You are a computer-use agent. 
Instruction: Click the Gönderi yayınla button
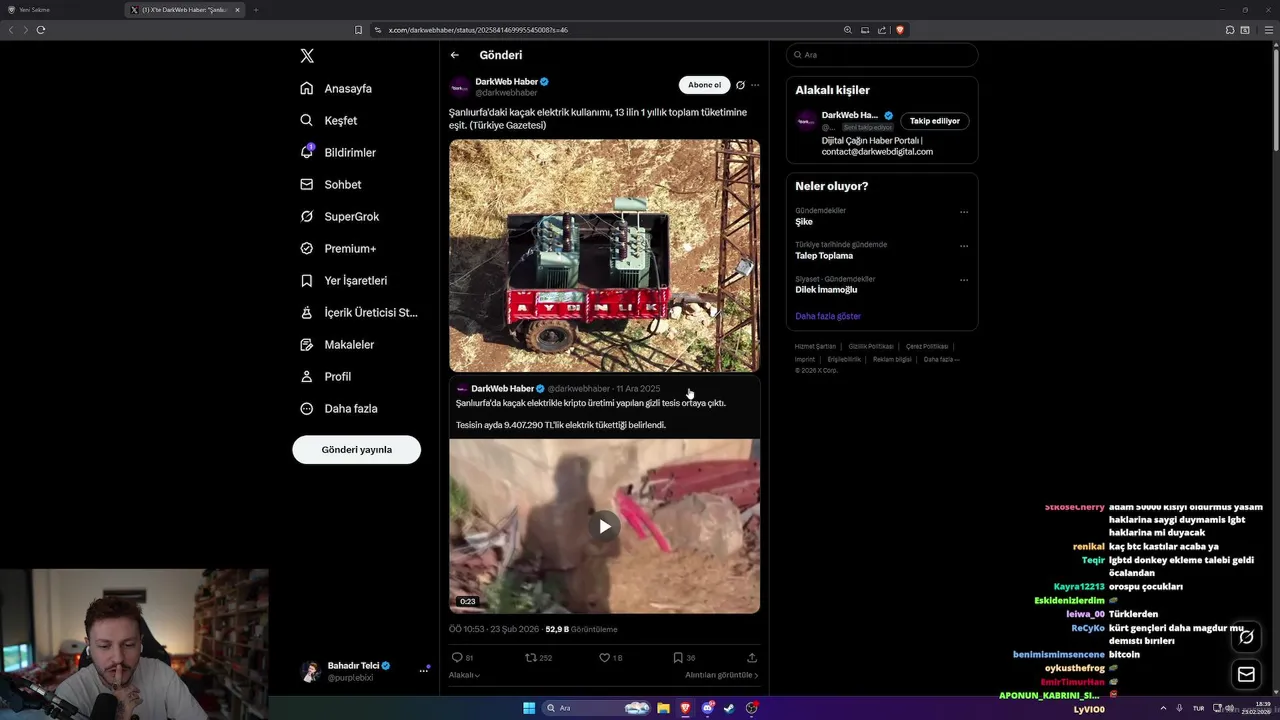356,449
